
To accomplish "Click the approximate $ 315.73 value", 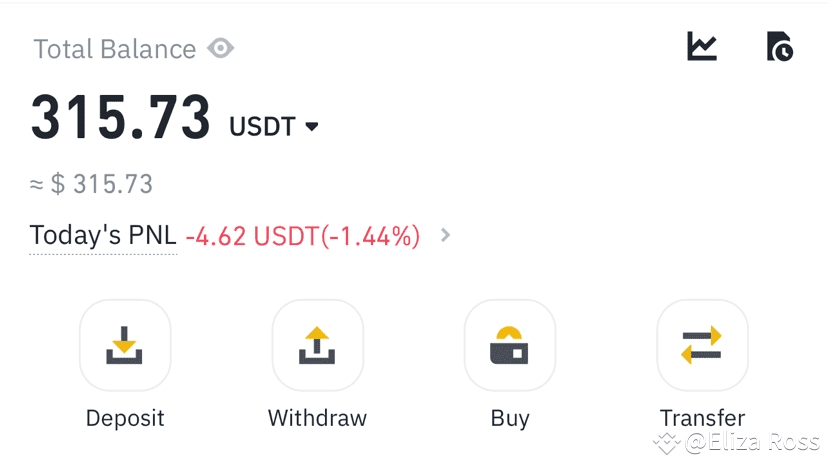I will [91, 184].
